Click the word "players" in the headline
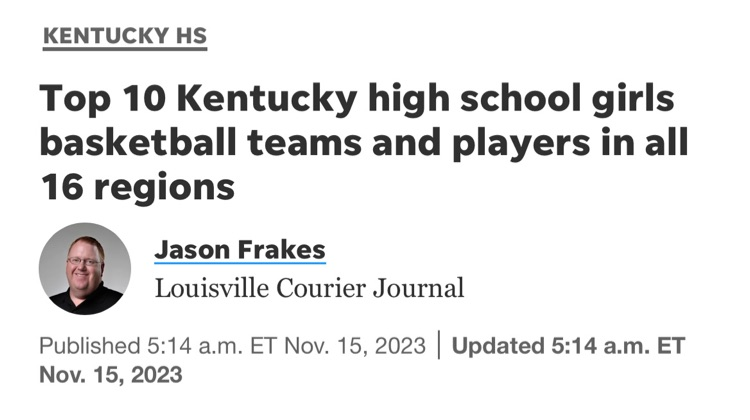 [x=540, y=142]
